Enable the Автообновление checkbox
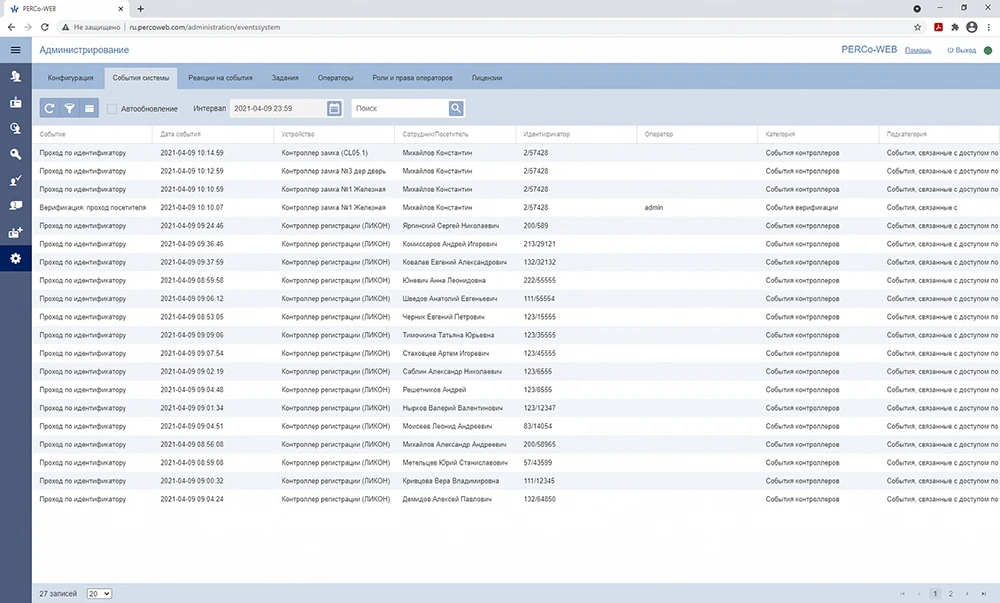This screenshot has width=1000, height=603. pos(112,108)
